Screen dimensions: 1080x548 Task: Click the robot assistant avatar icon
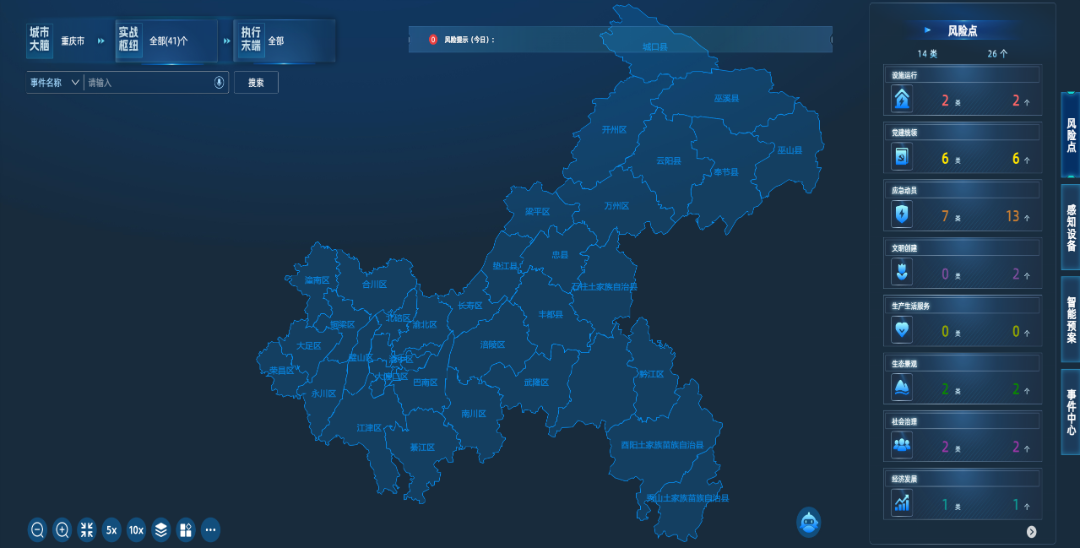(x=809, y=523)
